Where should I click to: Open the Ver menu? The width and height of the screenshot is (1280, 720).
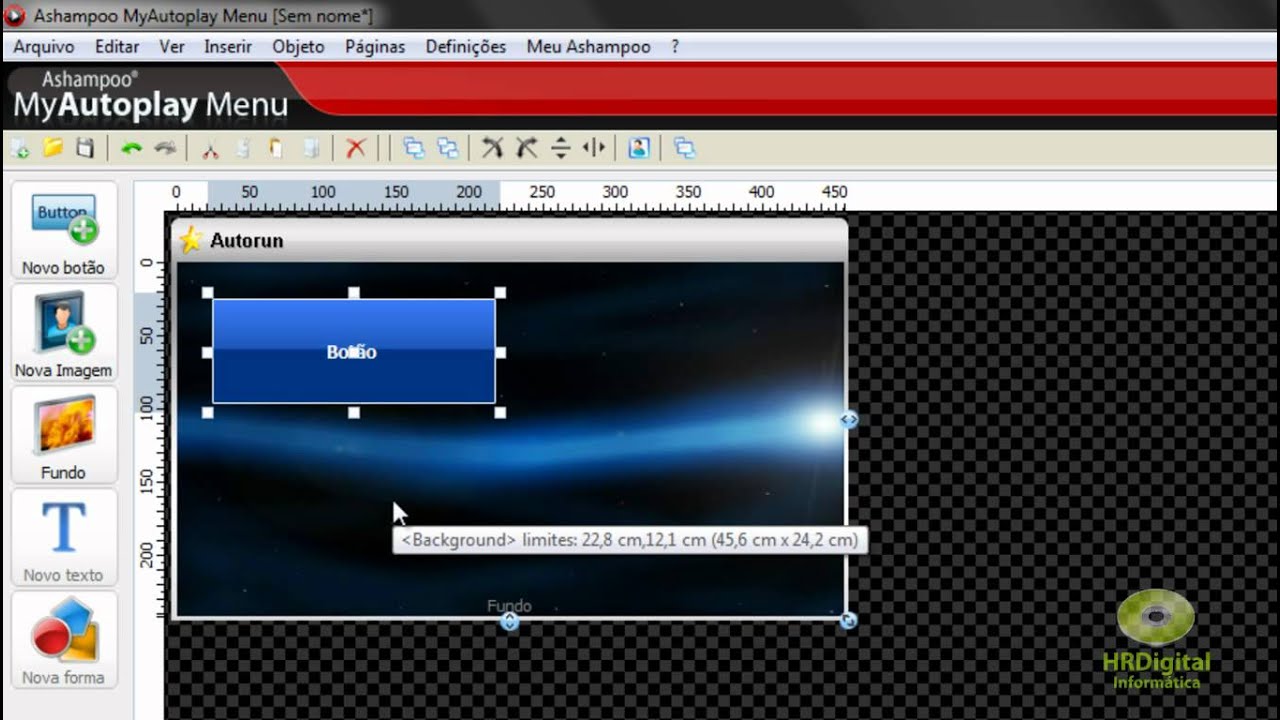tap(172, 47)
